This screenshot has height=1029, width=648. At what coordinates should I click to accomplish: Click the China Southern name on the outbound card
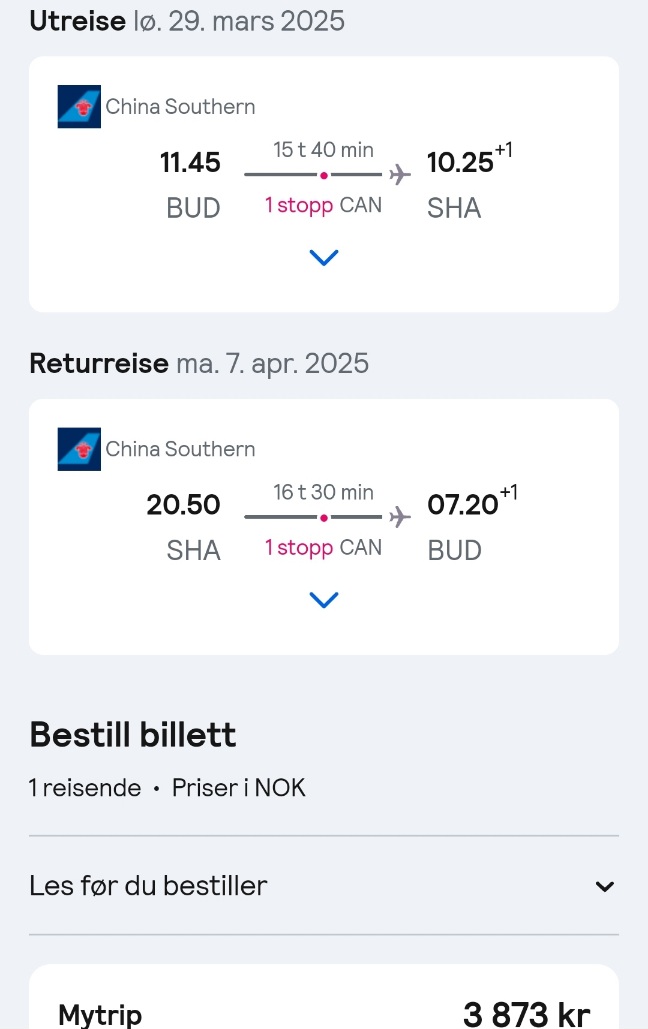coord(181,106)
